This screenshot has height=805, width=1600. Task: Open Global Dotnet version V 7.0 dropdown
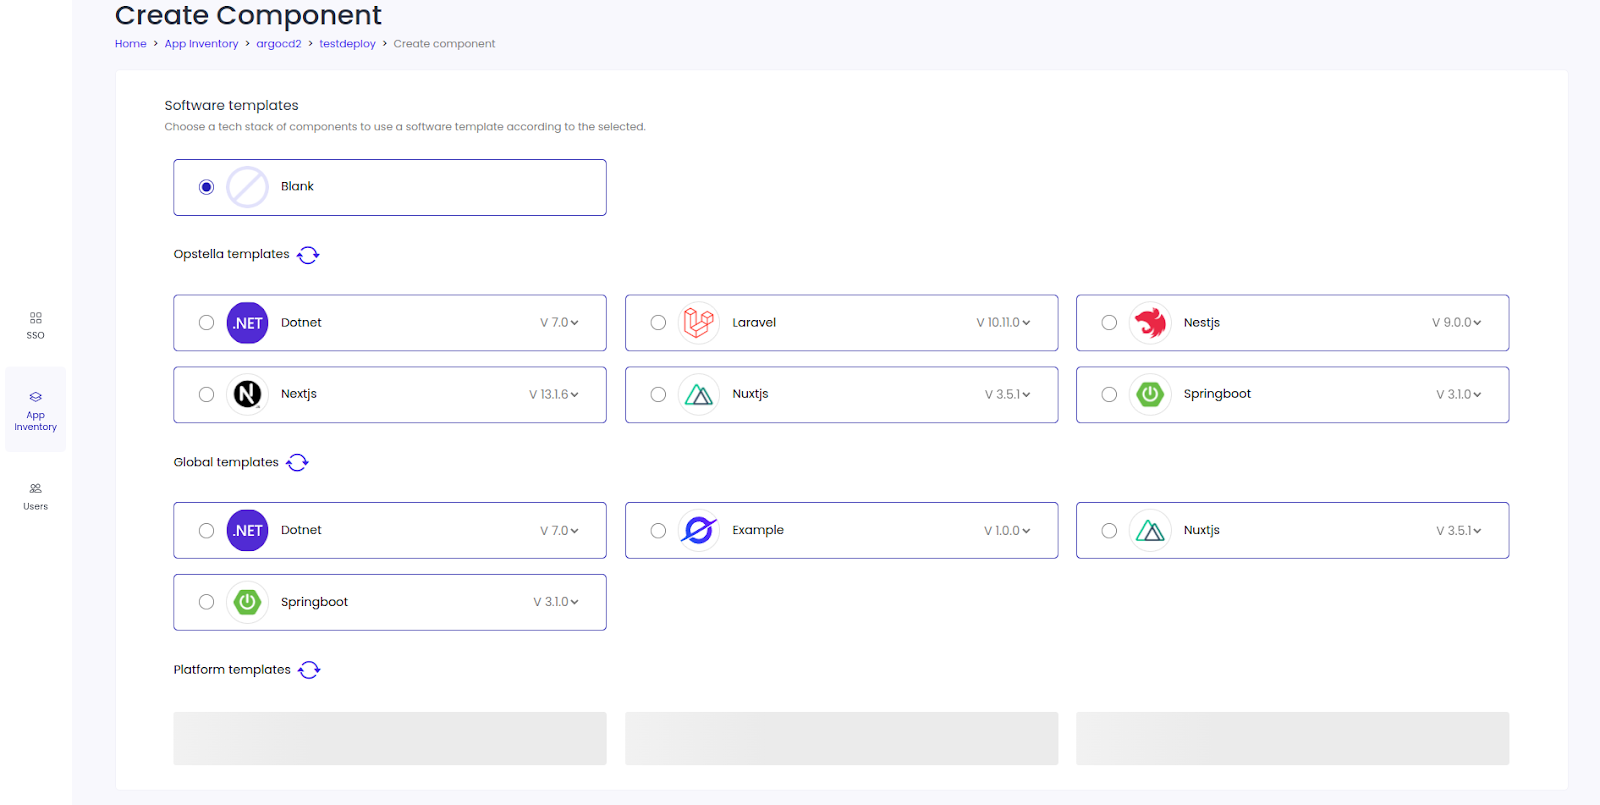pyautogui.click(x=559, y=531)
